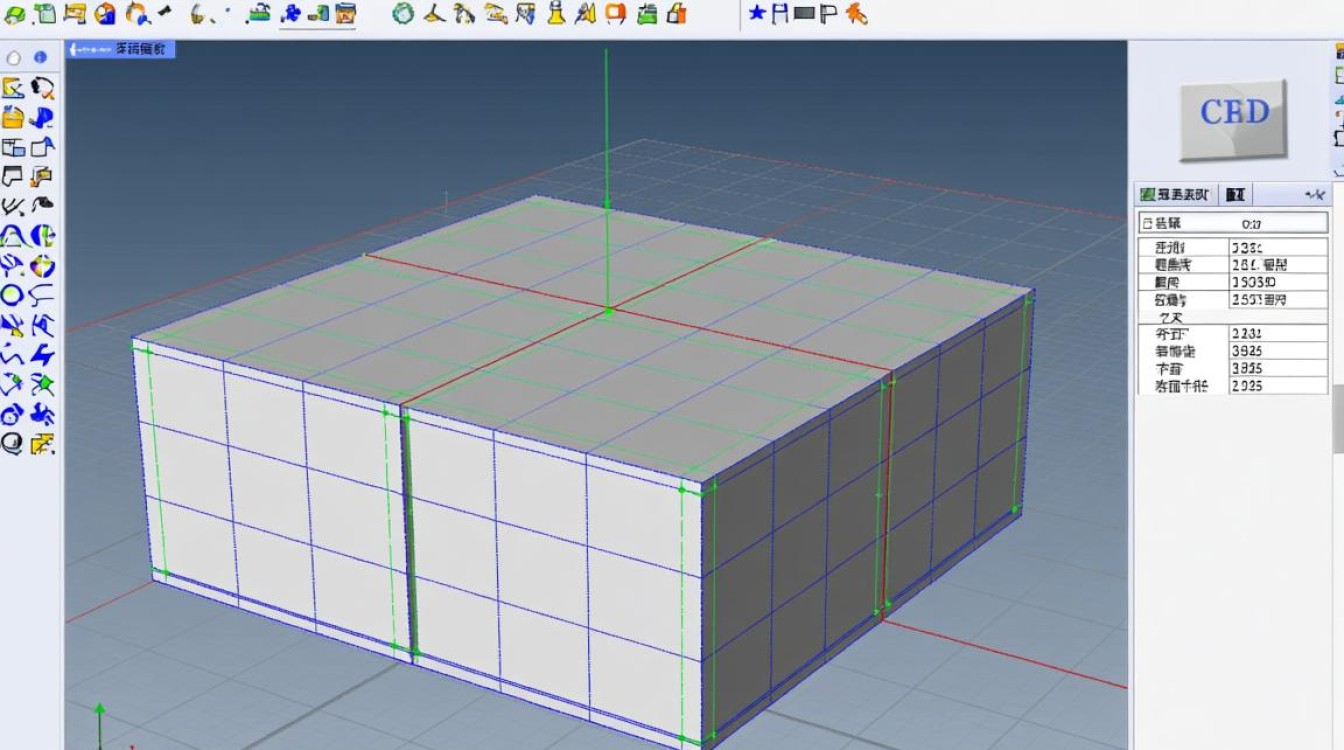1344x750 pixels.
Task: Click the blue info circle icon
Action: (x=40, y=58)
